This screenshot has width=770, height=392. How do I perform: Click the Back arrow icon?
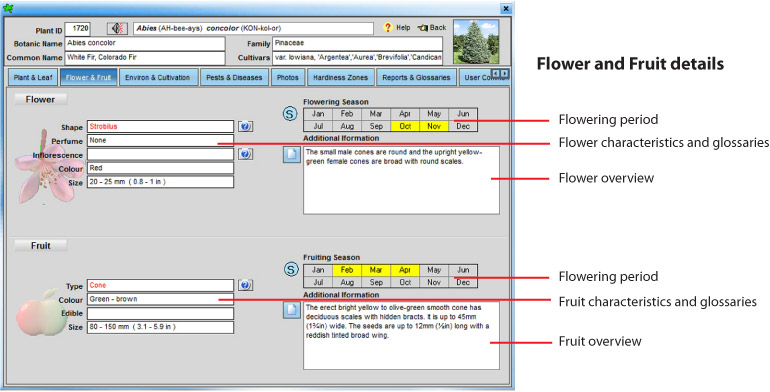pos(422,28)
